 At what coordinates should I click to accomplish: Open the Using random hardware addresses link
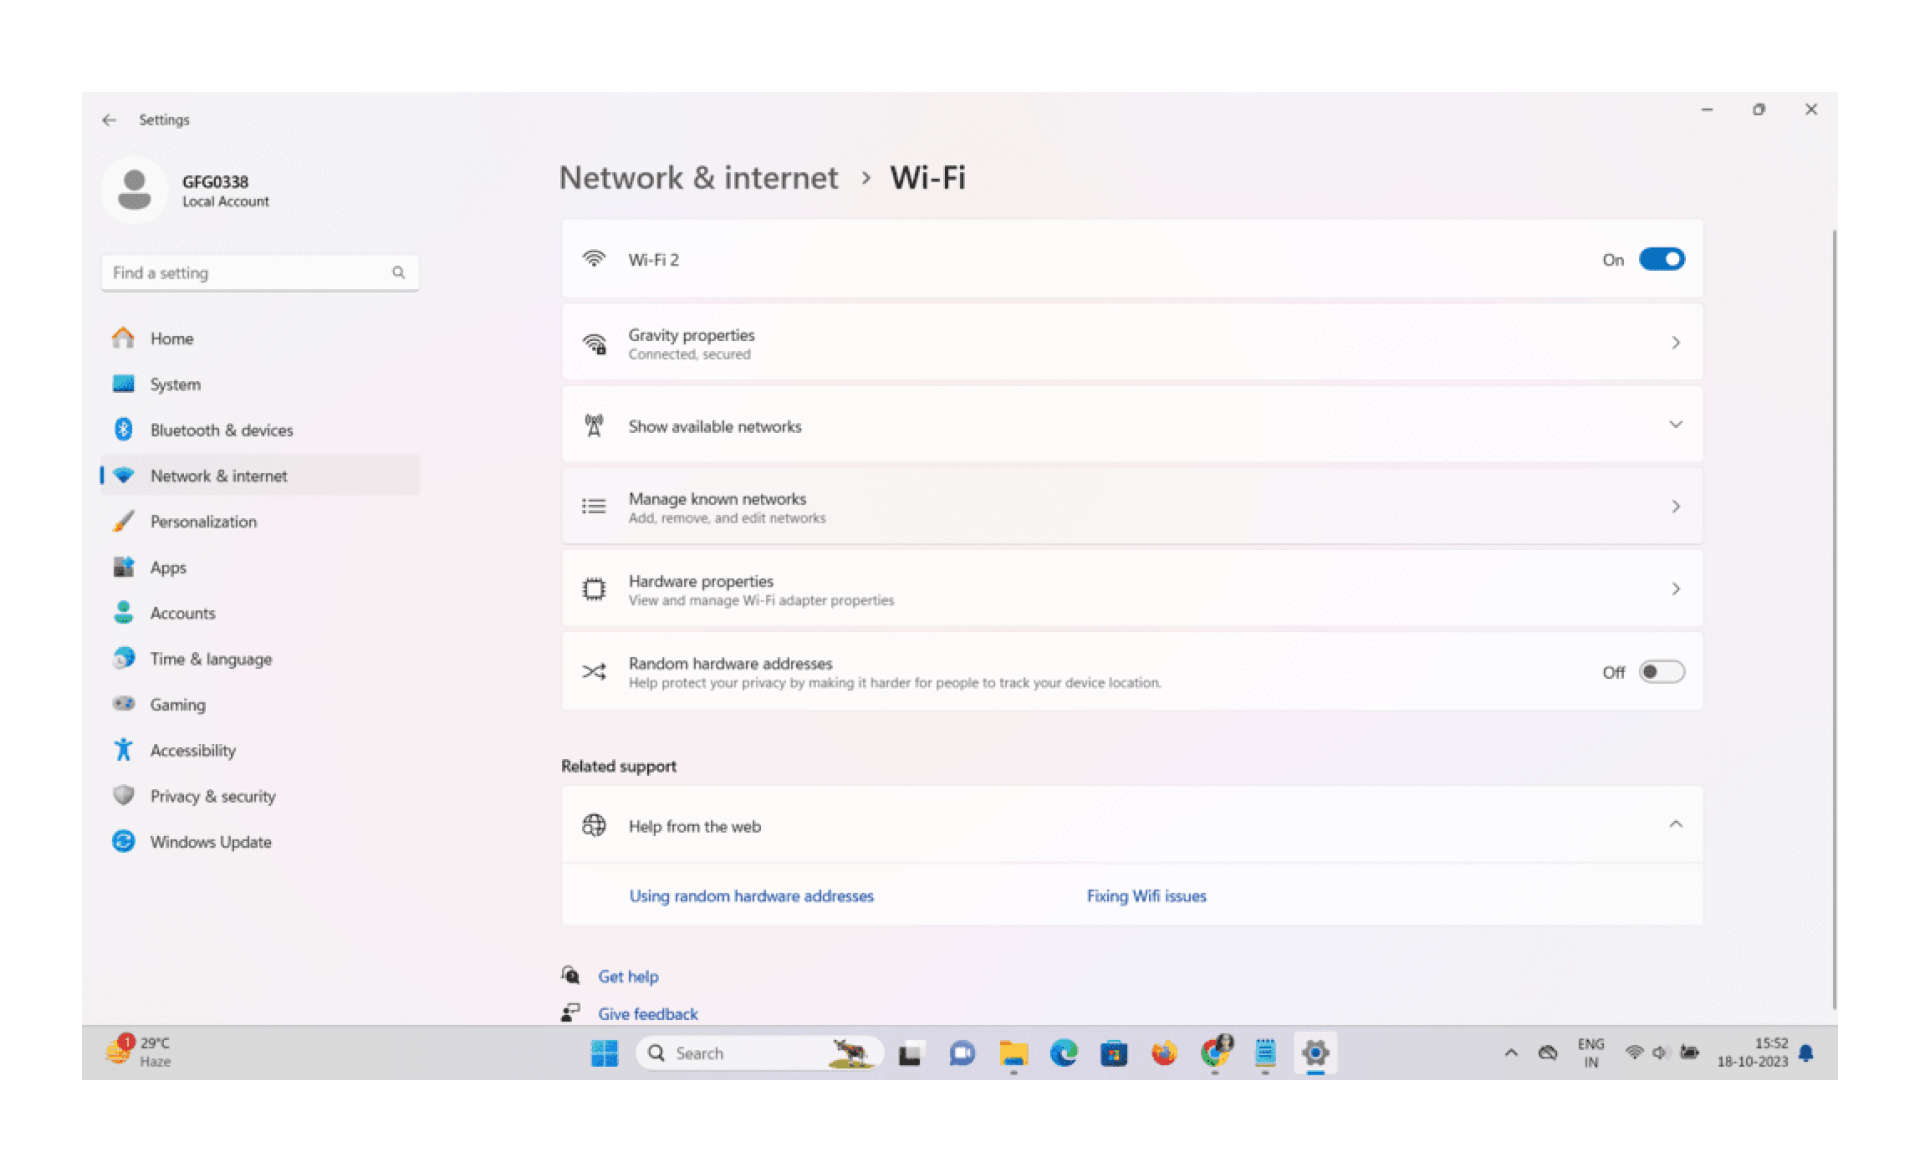(751, 895)
